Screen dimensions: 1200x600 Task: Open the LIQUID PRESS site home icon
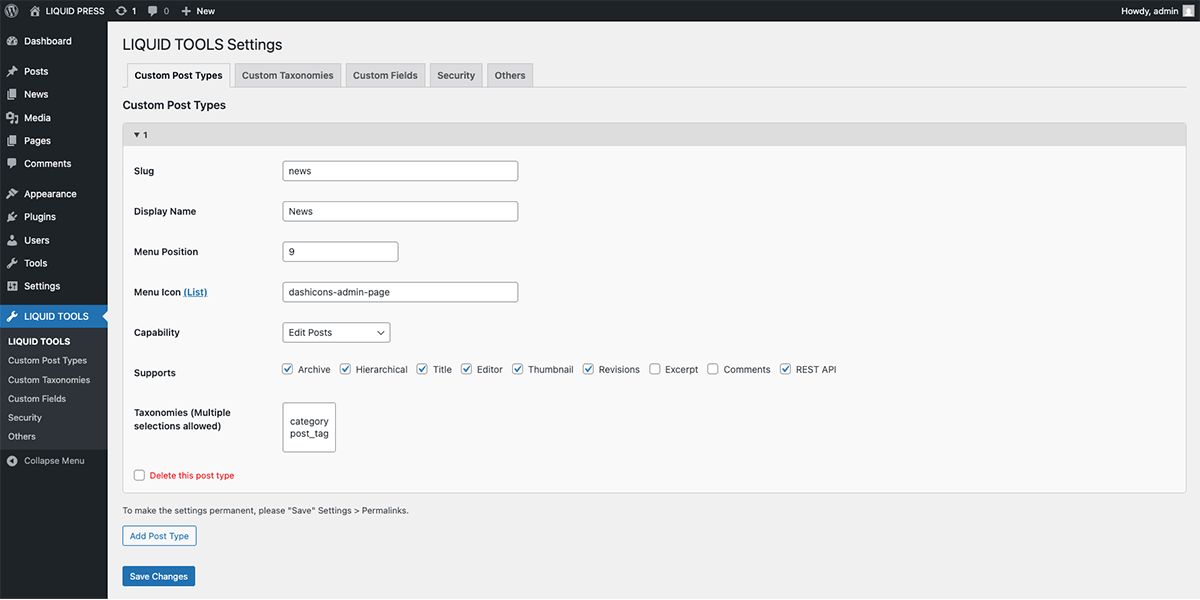(x=36, y=11)
